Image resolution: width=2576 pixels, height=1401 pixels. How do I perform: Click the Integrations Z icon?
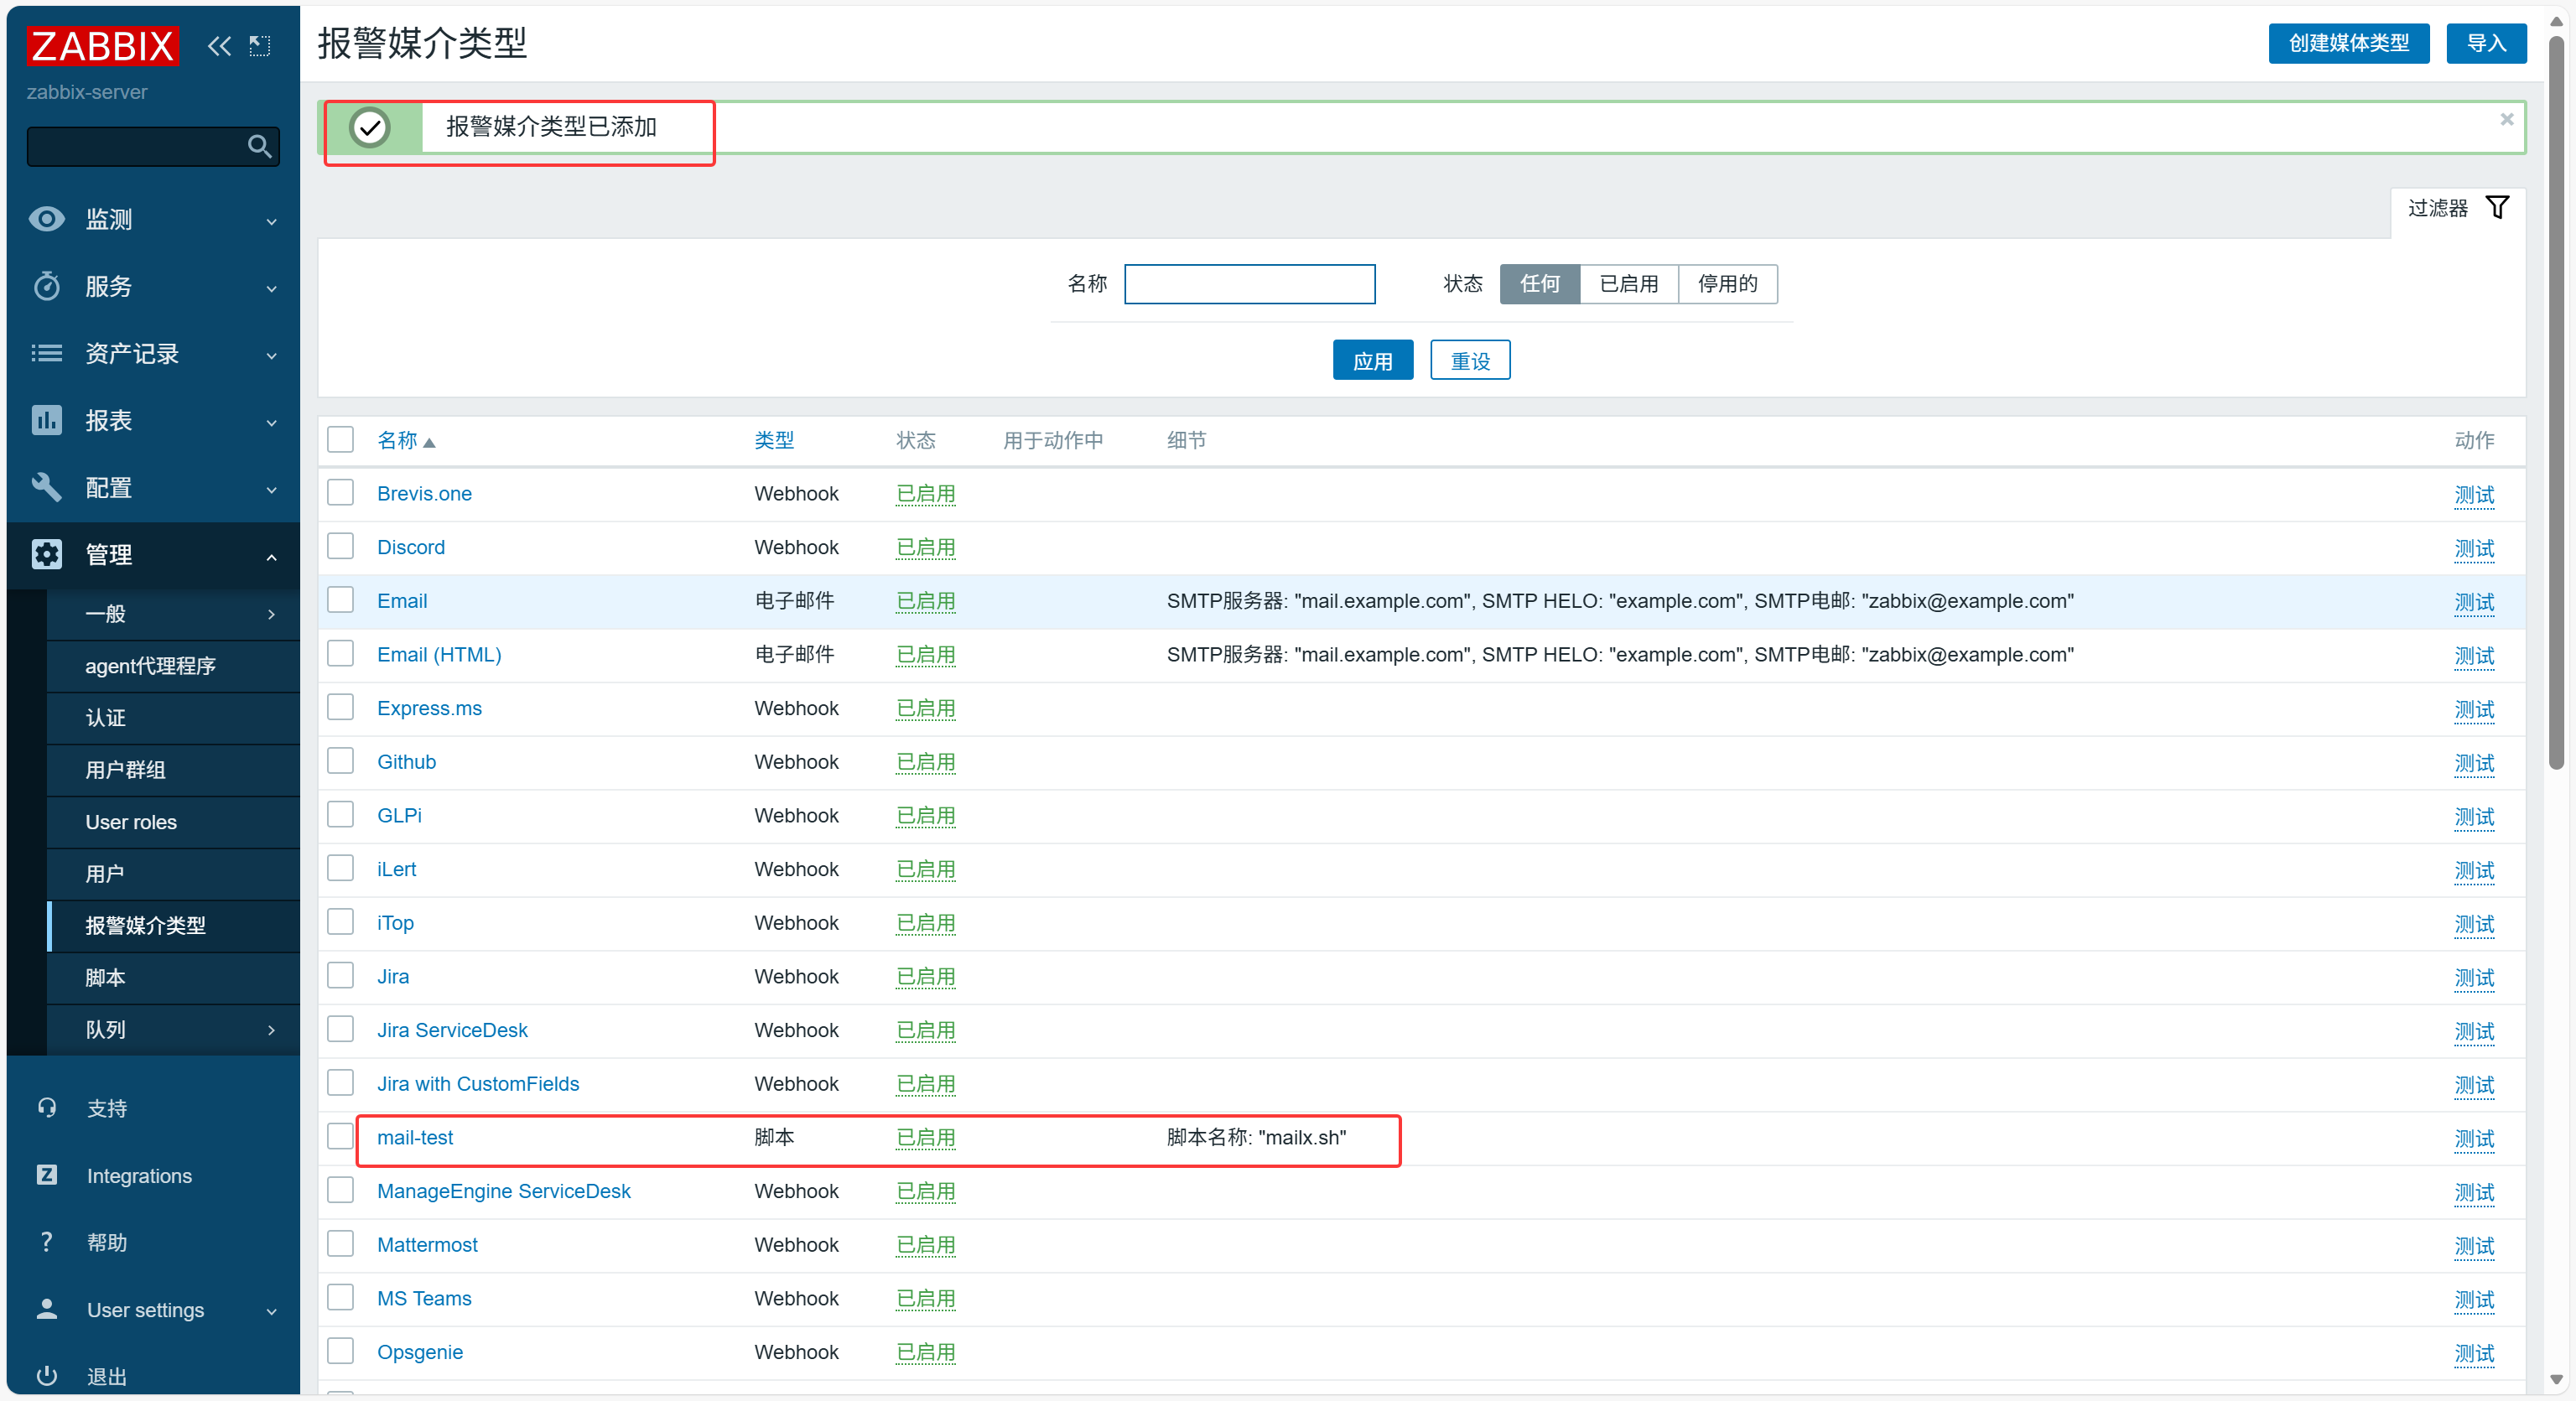[x=47, y=1175]
